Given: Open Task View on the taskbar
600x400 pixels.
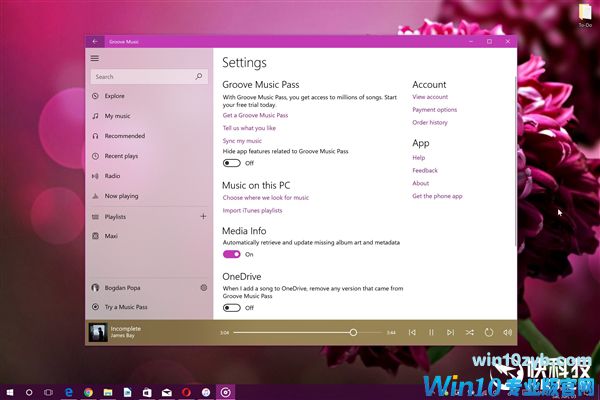Looking at the screenshot, I should 48,392.
